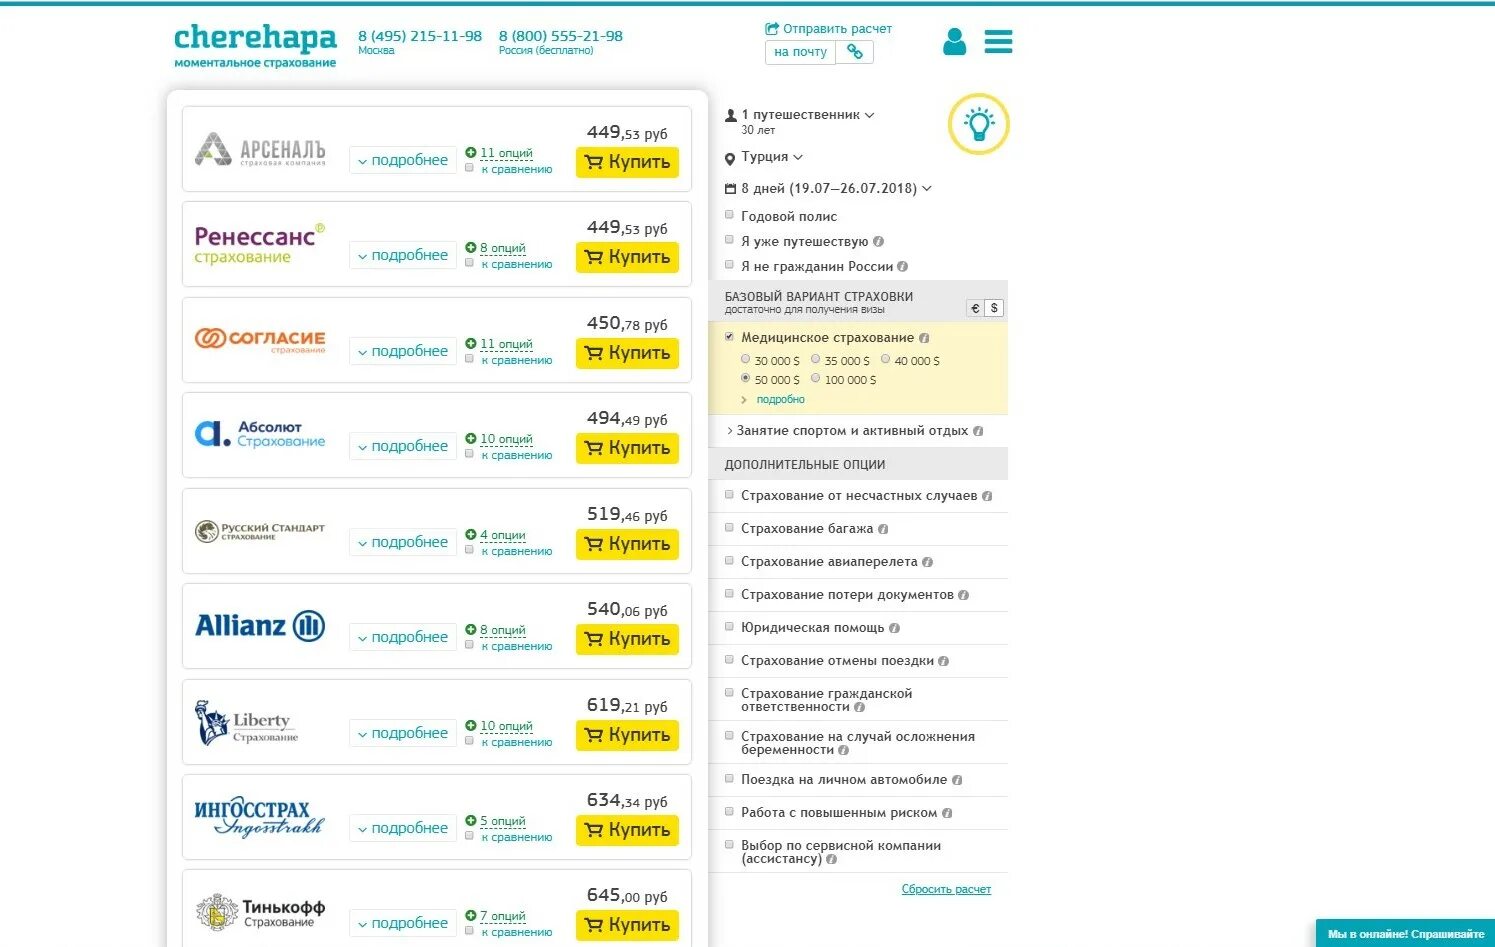Select 30 000 $ coverage amount
Screen dimensions: 1495x947
tap(746, 359)
